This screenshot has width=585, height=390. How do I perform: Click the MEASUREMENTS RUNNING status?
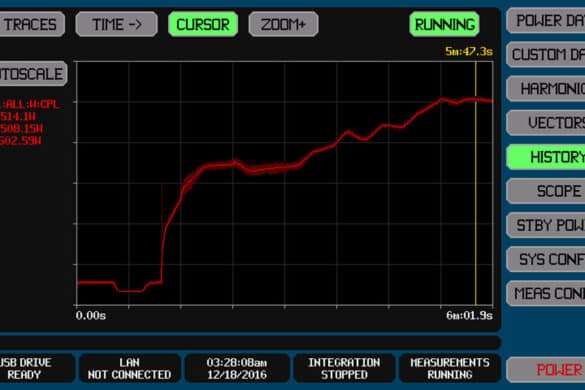[450, 368]
